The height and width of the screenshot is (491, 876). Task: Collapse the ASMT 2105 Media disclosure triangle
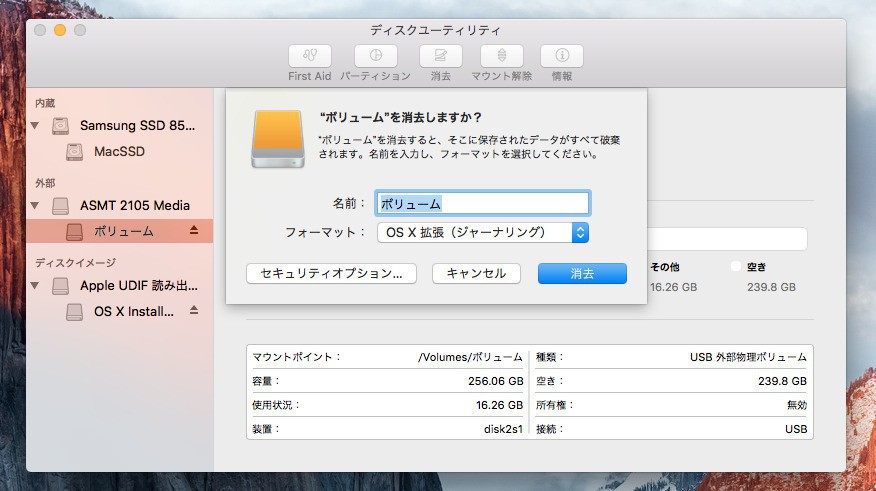point(36,206)
